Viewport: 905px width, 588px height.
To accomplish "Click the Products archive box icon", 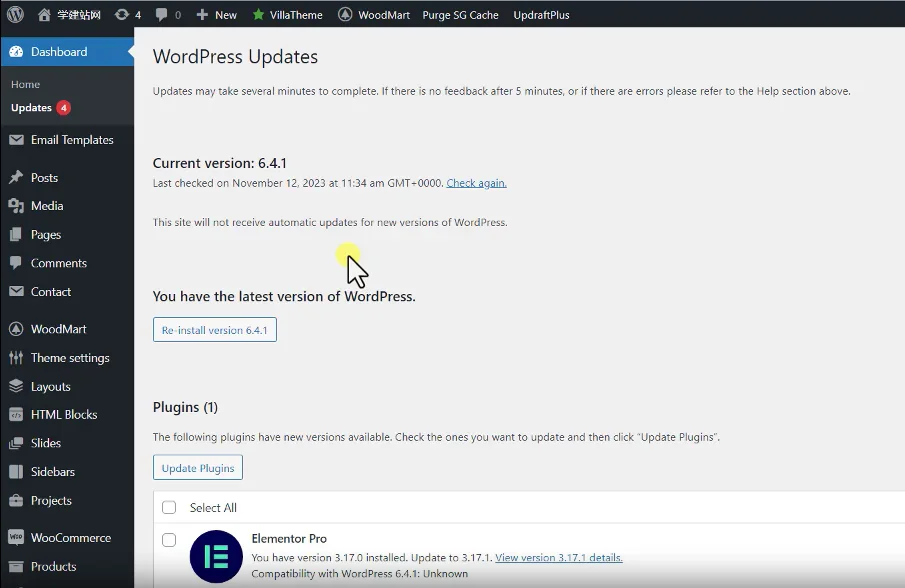I will pos(16,566).
